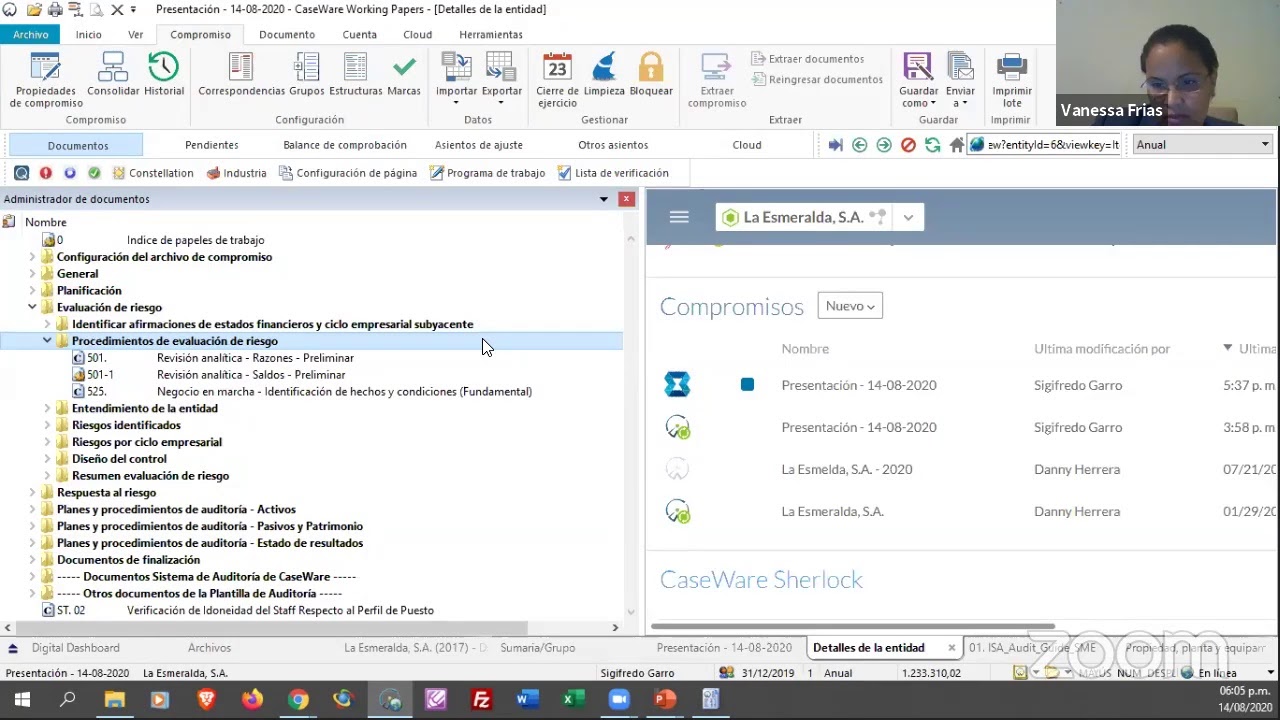Close the Administrador de documentos panel
This screenshot has height=720, width=1280.
pos(626,199)
